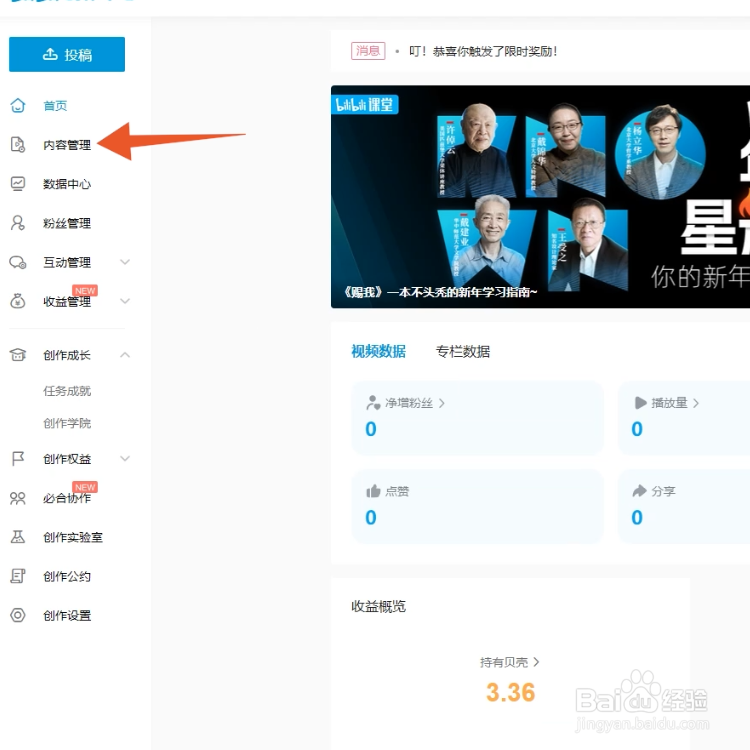Expand the 创作权益 chevron
The image size is (750, 750).
tap(125, 459)
